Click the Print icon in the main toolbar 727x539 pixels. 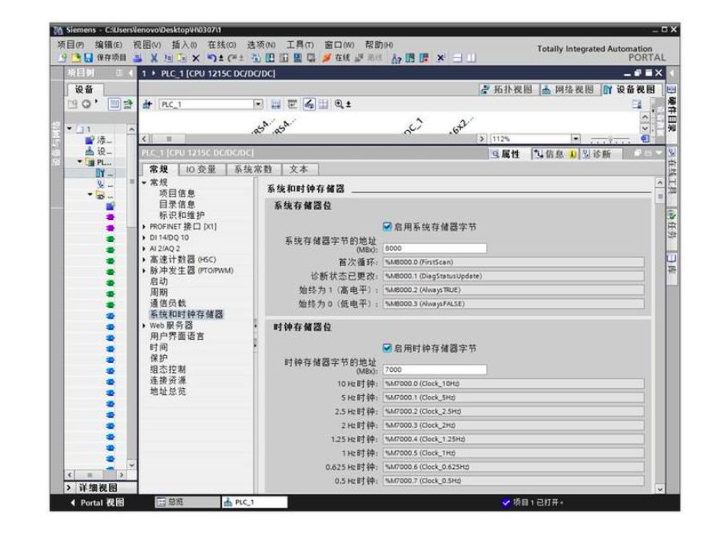(x=138, y=58)
